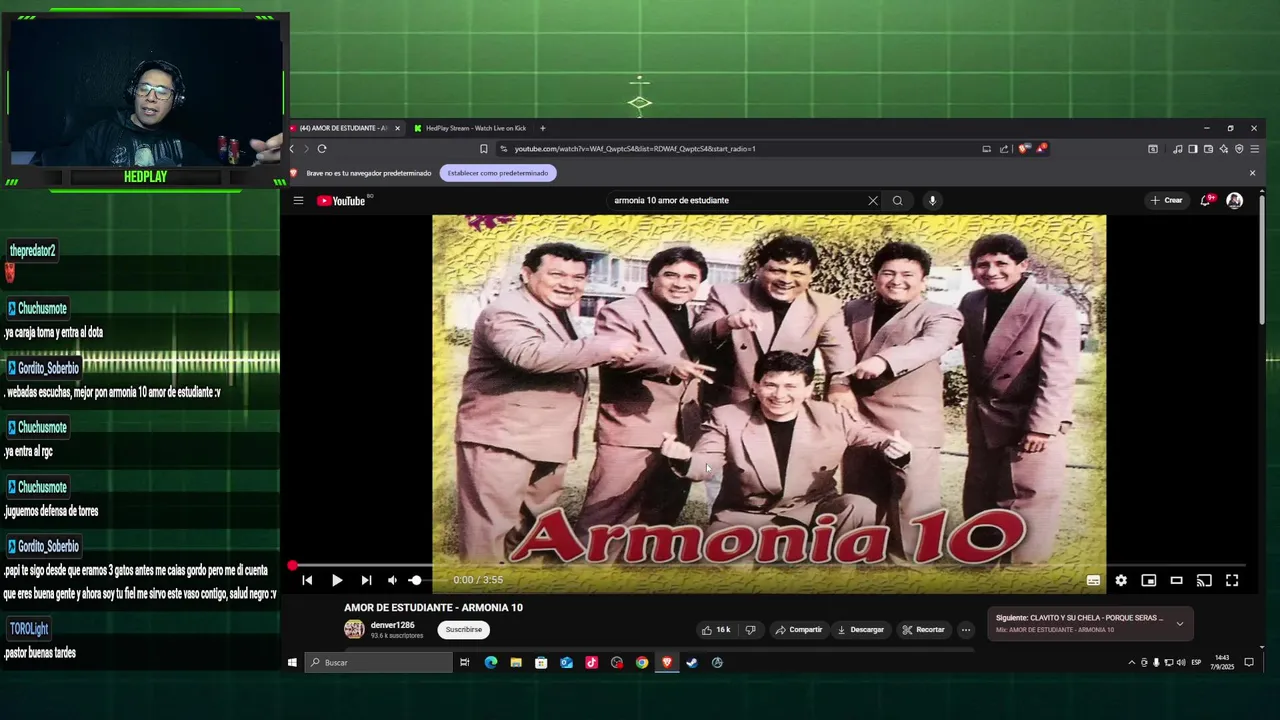1280x720 pixels.
Task: Open the denver1286 channel name link
Action: [392, 625]
